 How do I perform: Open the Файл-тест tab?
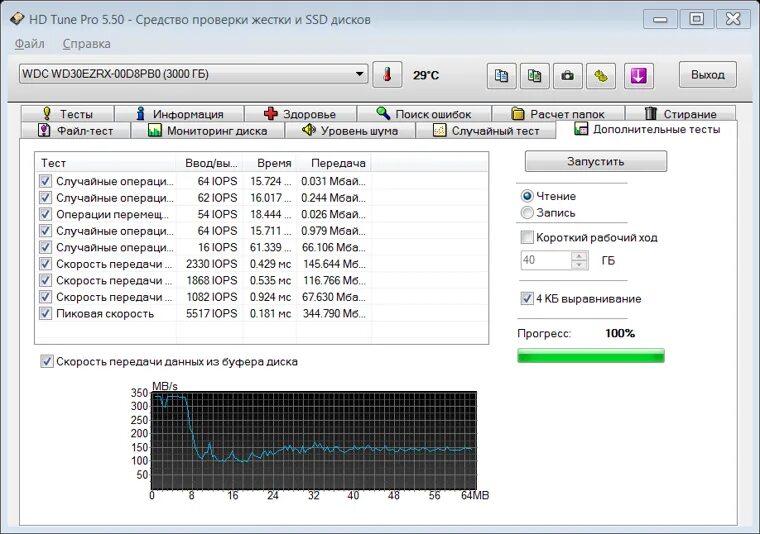point(76,131)
